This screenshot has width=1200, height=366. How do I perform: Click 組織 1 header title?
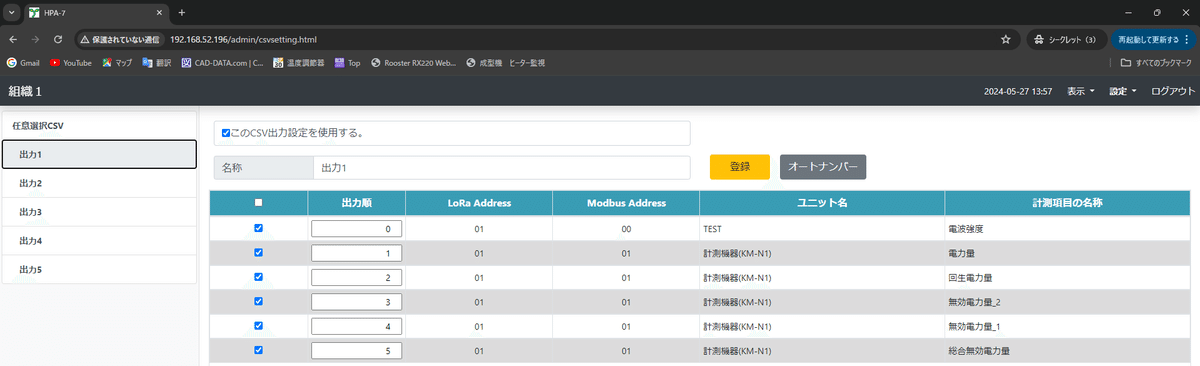pos(25,91)
